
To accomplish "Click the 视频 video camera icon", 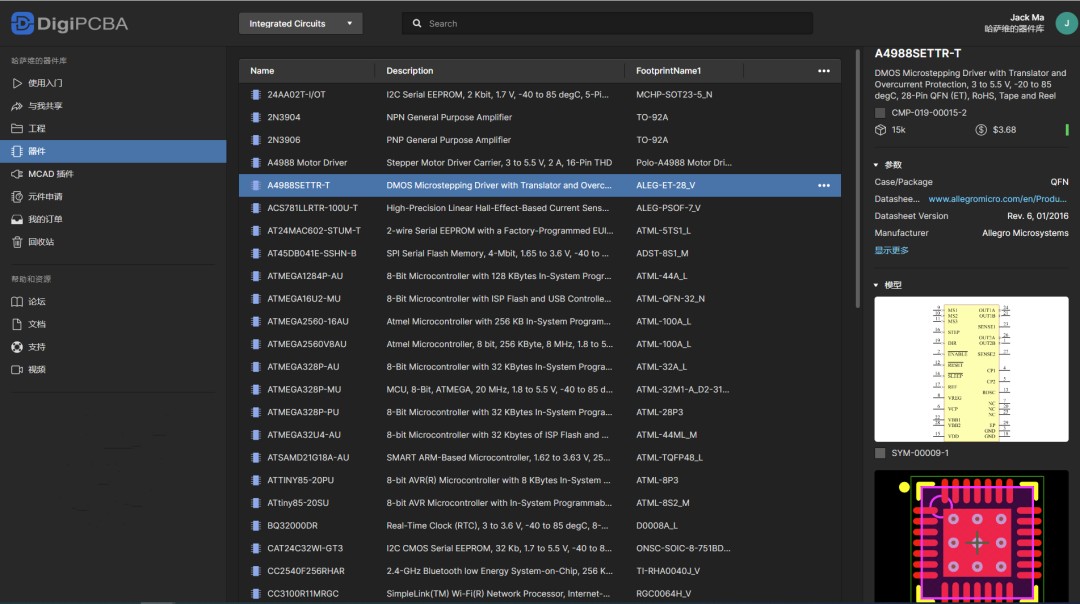I will point(17,370).
